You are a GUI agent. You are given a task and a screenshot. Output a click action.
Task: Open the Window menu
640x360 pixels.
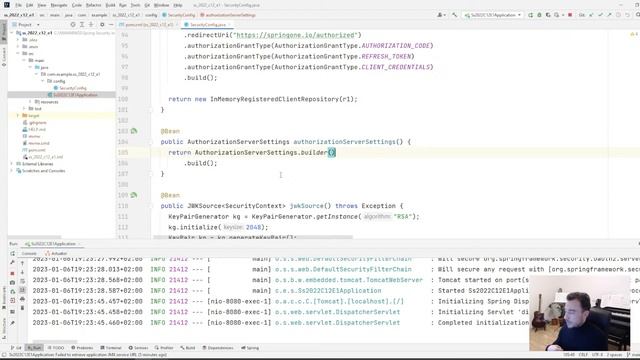pos(162,5)
